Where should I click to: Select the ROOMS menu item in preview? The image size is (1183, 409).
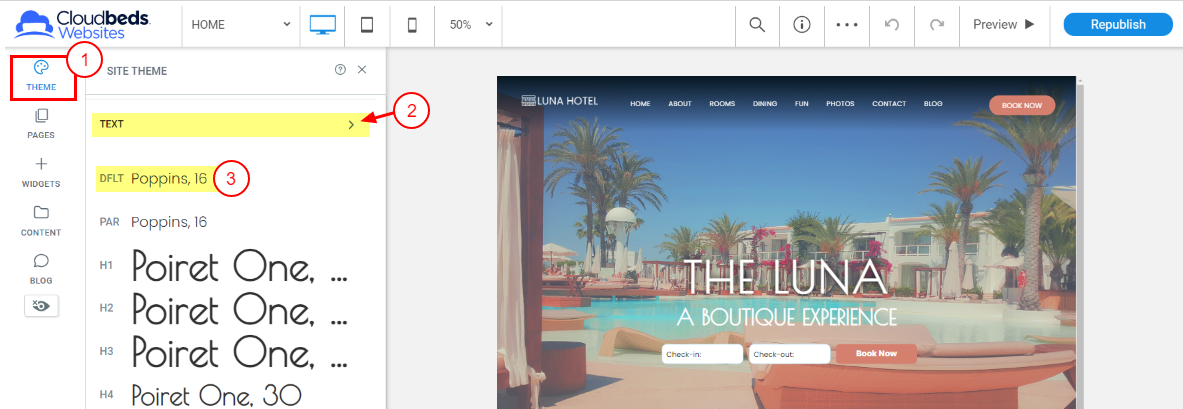pos(722,104)
